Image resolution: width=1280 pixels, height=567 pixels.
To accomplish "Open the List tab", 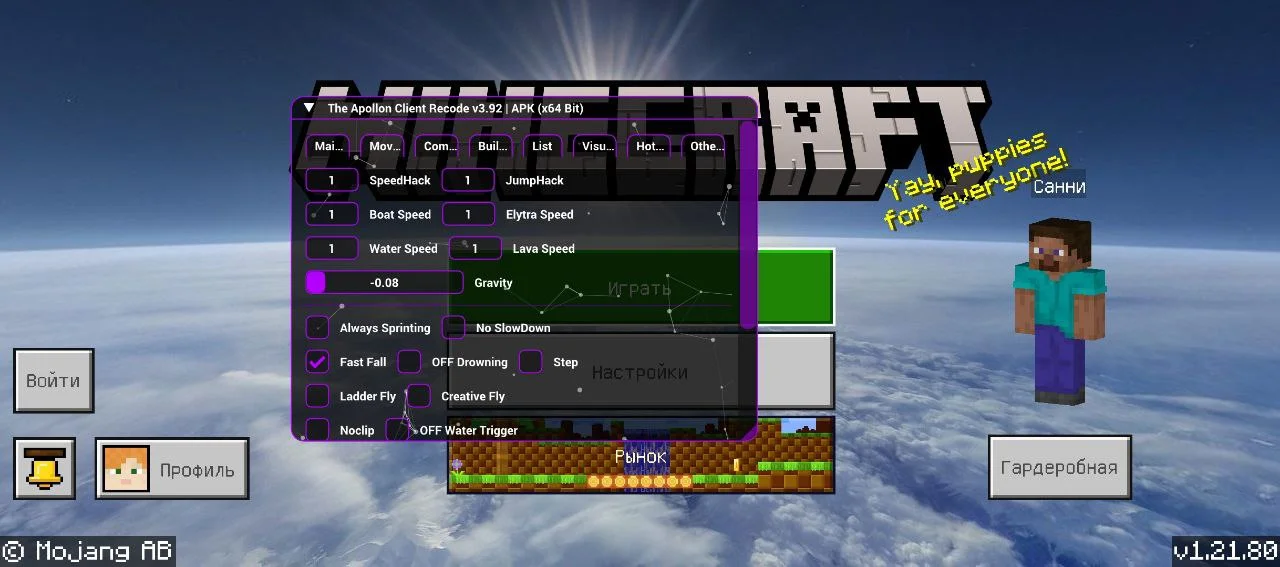I will [x=542, y=146].
